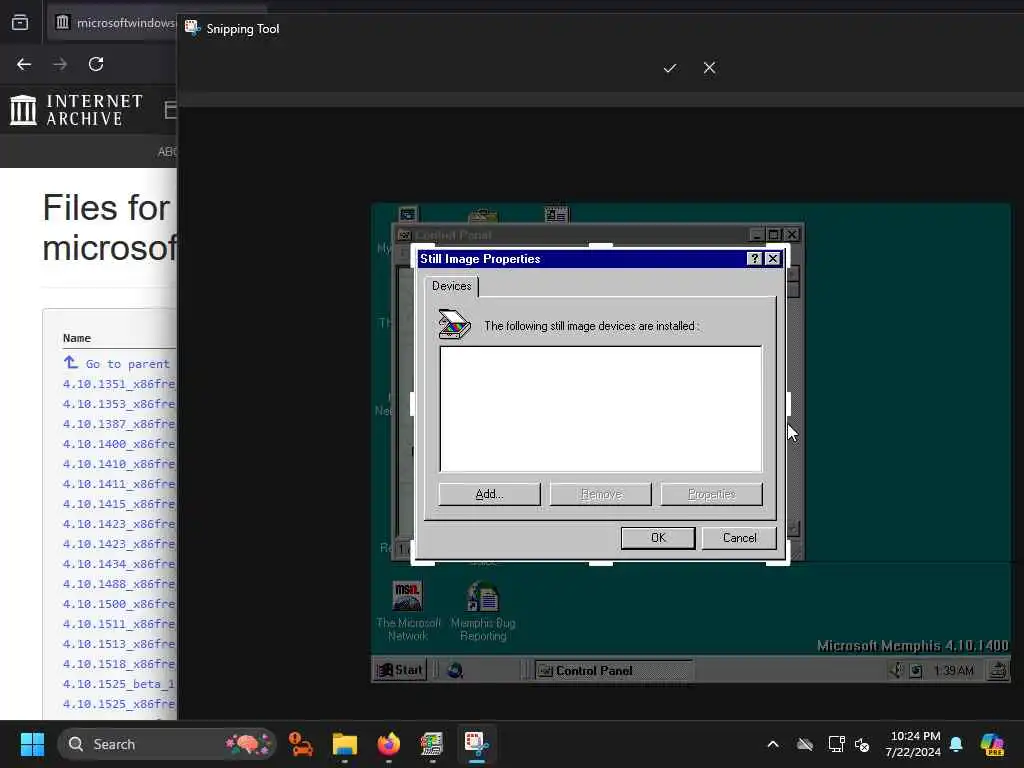Click the Go to parent link
1024x768 pixels.
tap(116, 364)
